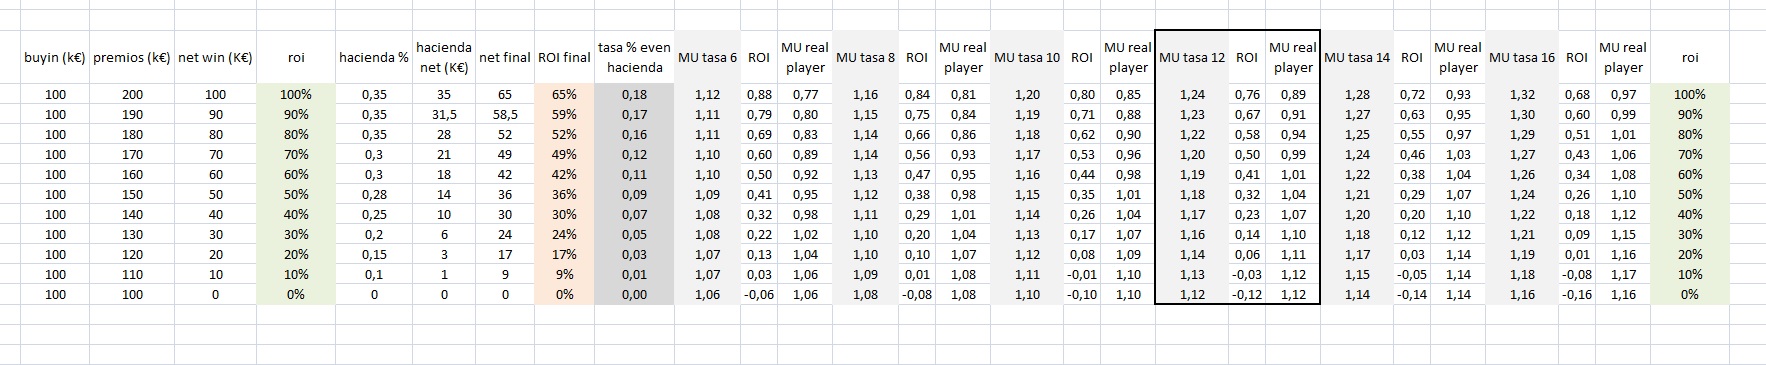
Task: Select the 58,5 net final cell
Action: [505, 115]
